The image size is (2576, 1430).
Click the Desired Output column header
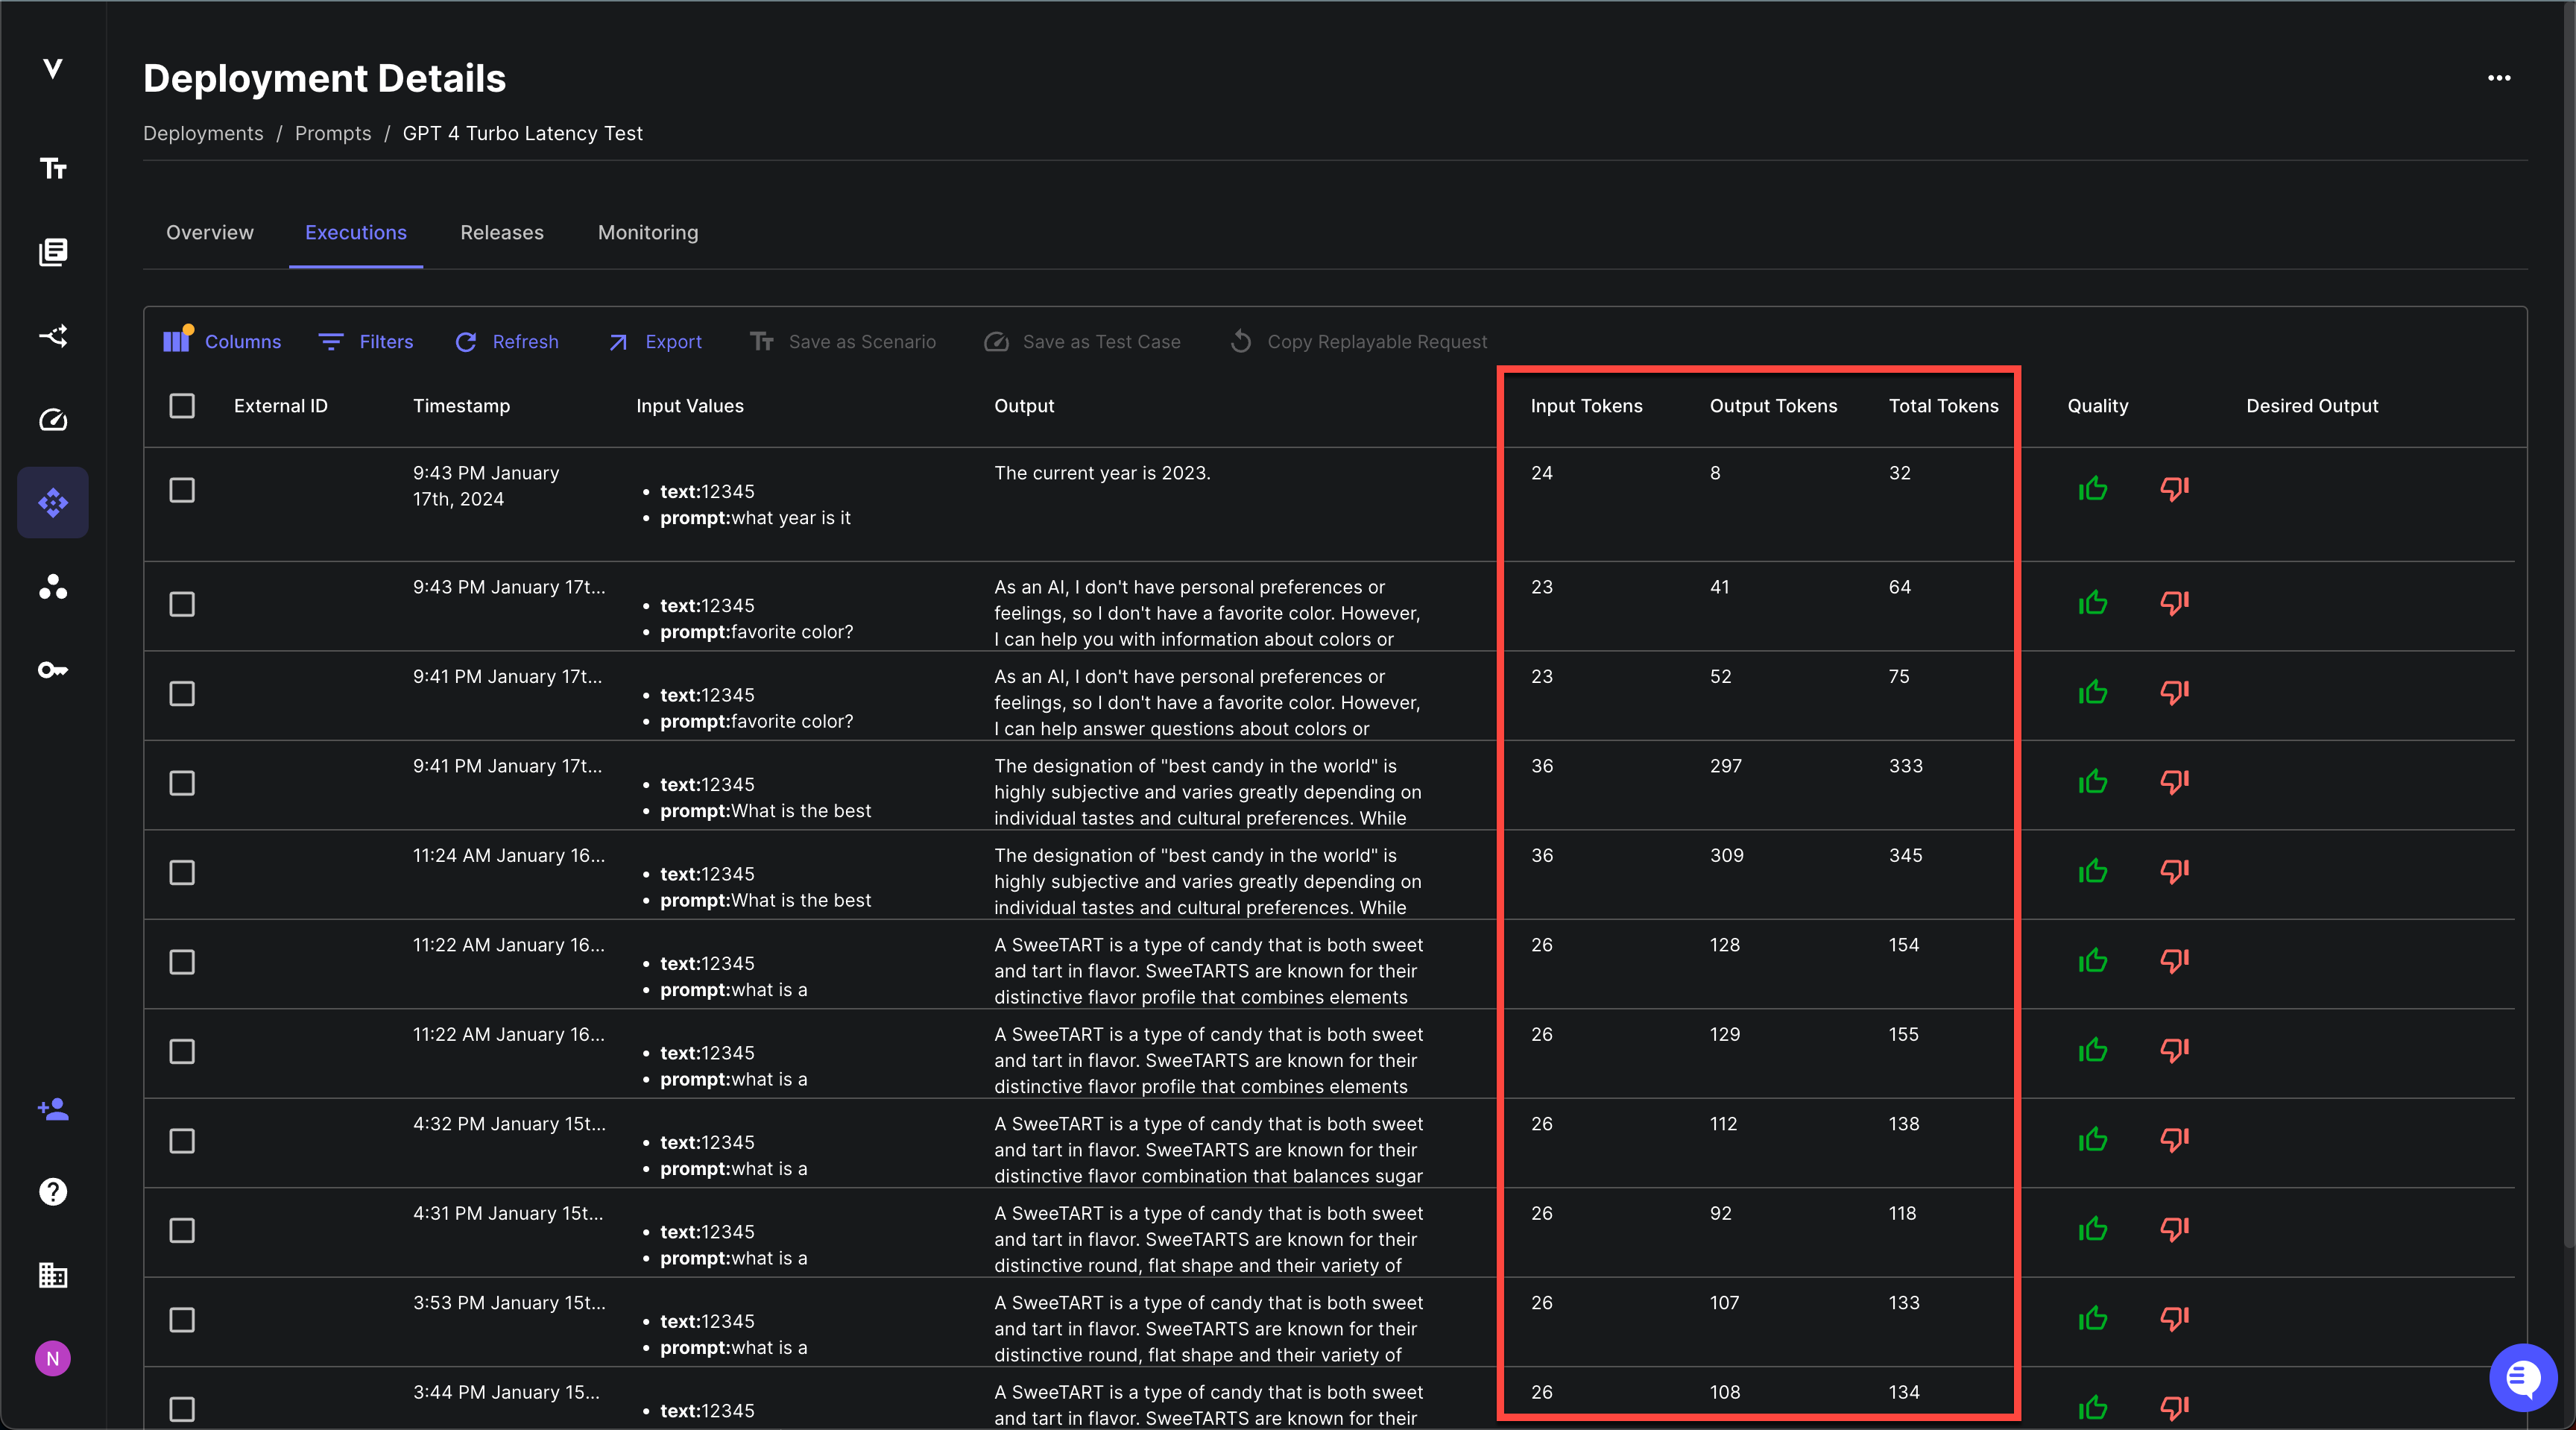click(x=2312, y=405)
